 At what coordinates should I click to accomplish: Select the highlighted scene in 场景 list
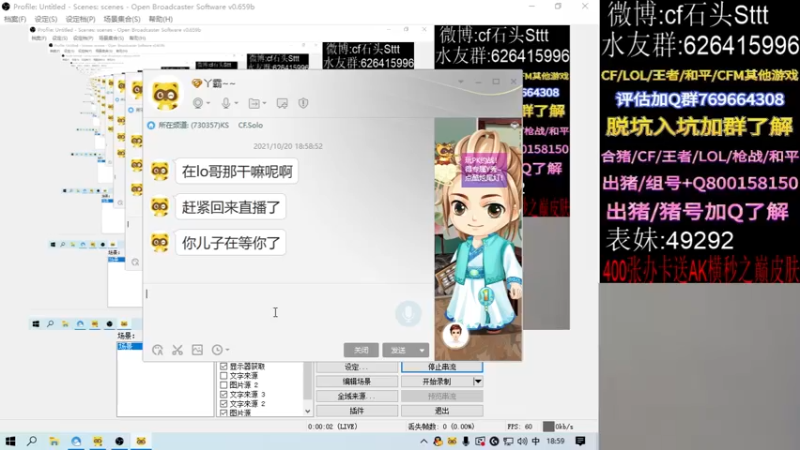coord(129,346)
